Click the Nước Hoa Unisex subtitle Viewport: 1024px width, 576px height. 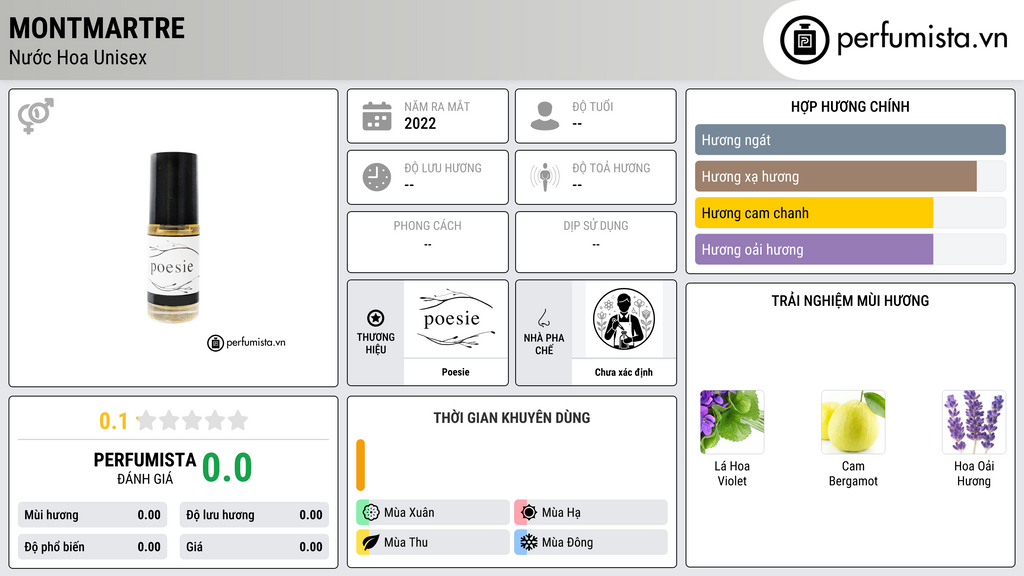point(78,57)
